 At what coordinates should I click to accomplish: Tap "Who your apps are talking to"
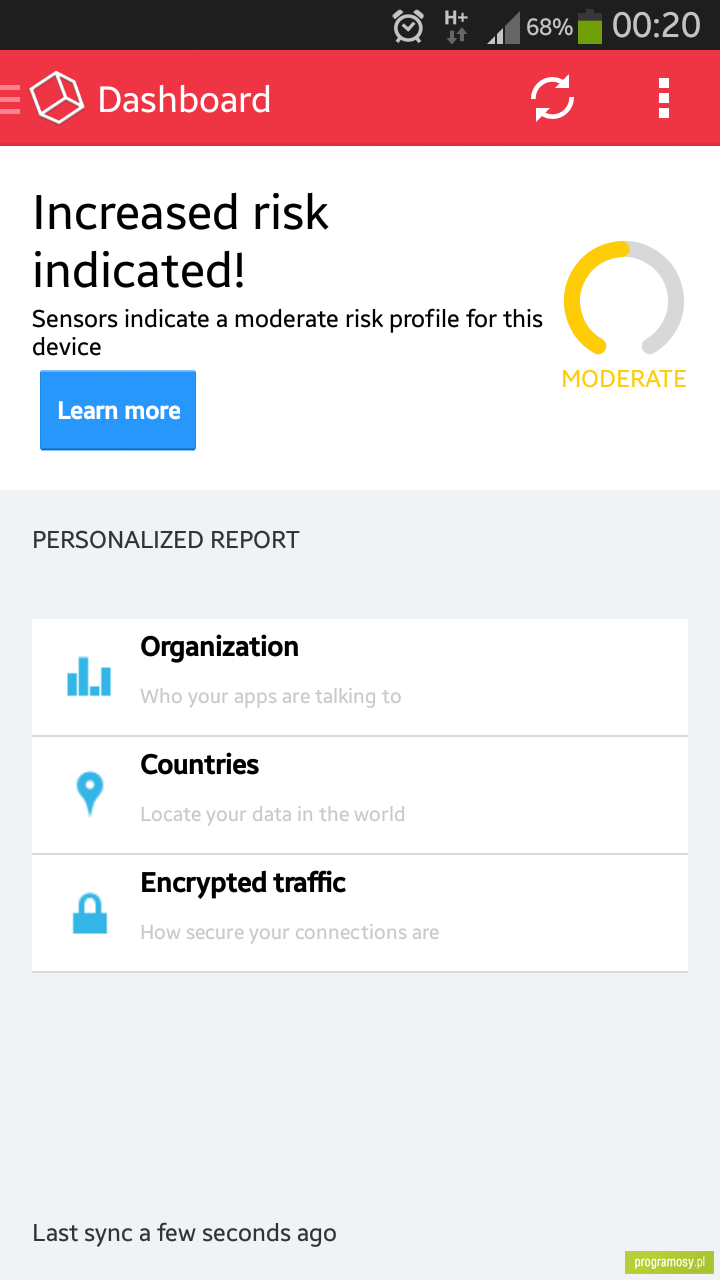point(271,696)
